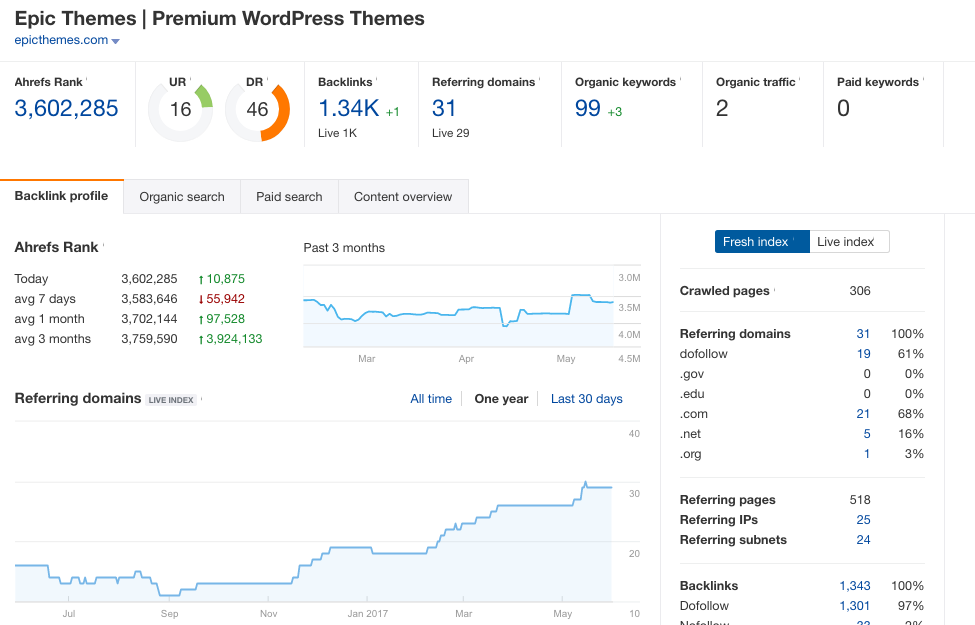Image resolution: width=975 pixels, height=625 pixels.
Task: Click info icon after the LIVE INDEX badge
Action: point(201,399)
